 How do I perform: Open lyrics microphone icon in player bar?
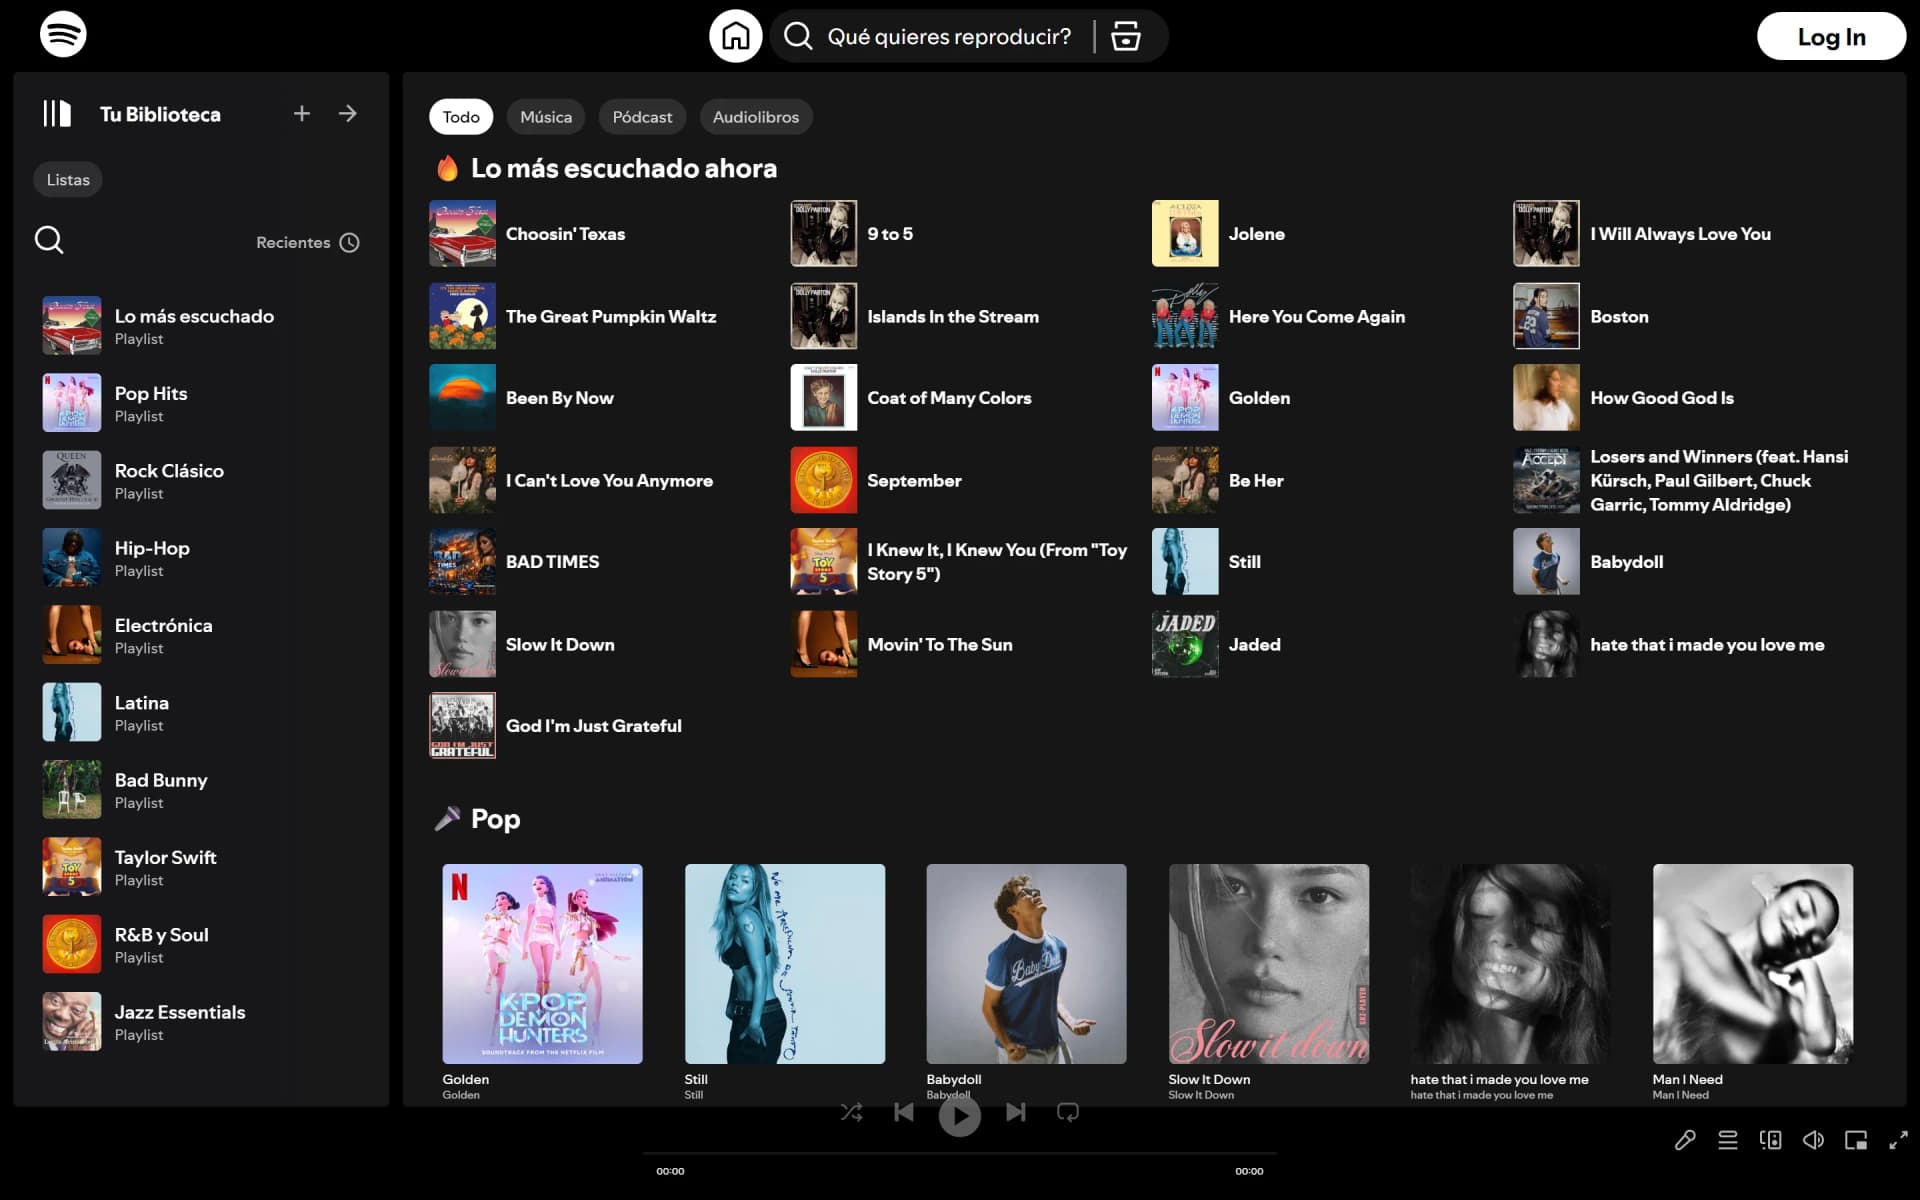click(x=1685, y=1140)
